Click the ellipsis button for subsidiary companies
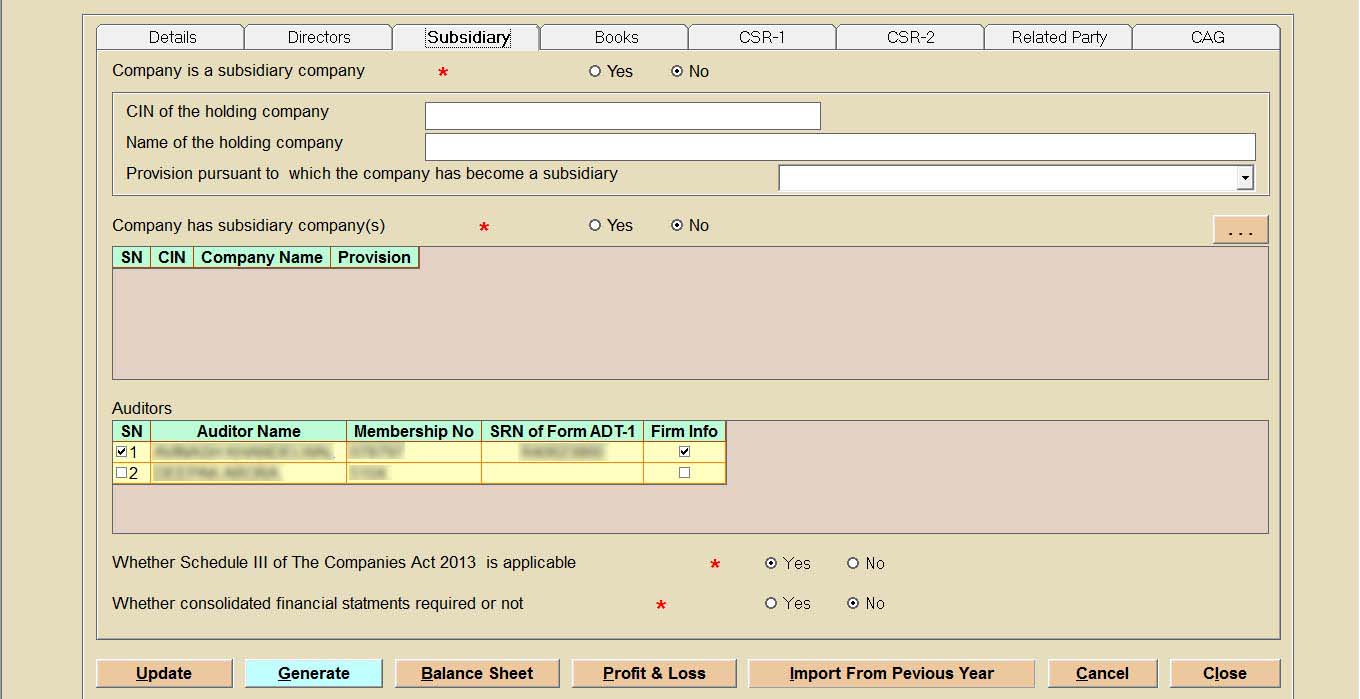Screen dimensions: 1360x699 [1240, 230]
